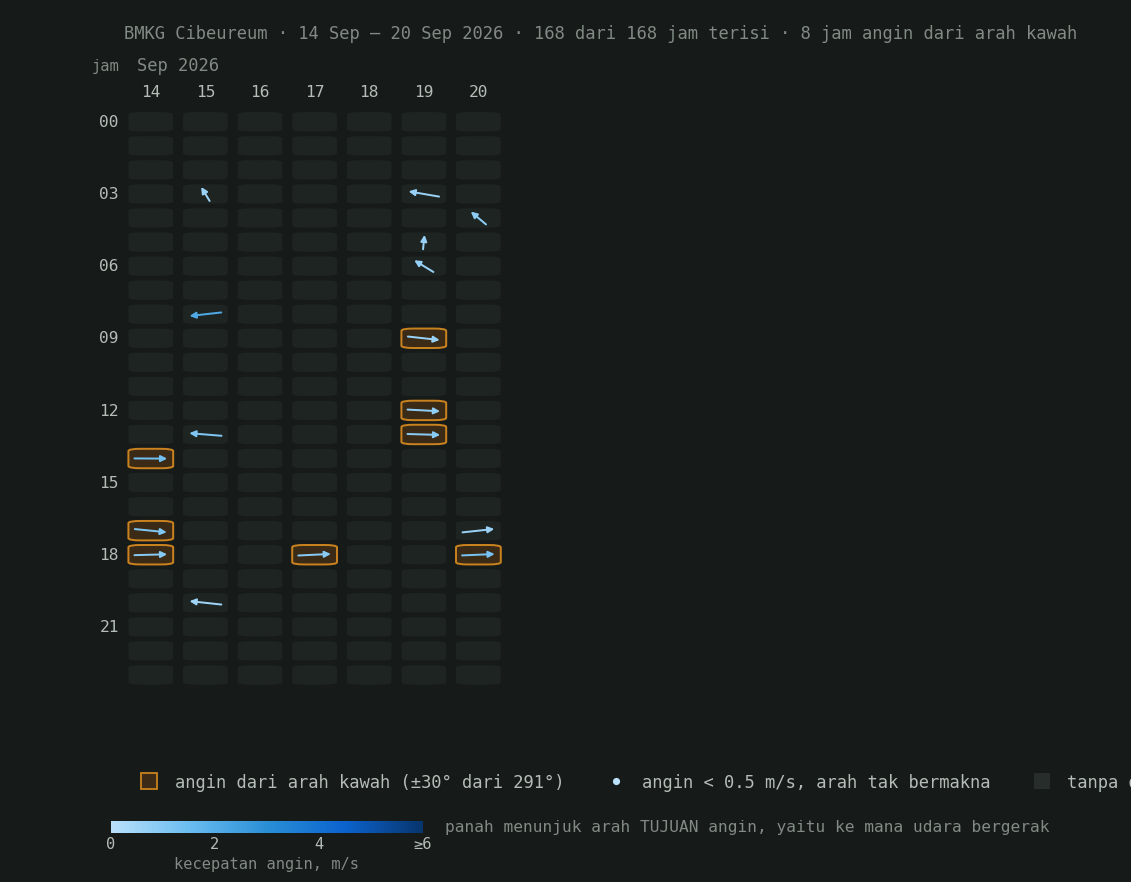The height and width of the screenshot is (882, 1131).
Task: Click the upward arrow on 19 Sep at 05:00
Action: (423, 242)
